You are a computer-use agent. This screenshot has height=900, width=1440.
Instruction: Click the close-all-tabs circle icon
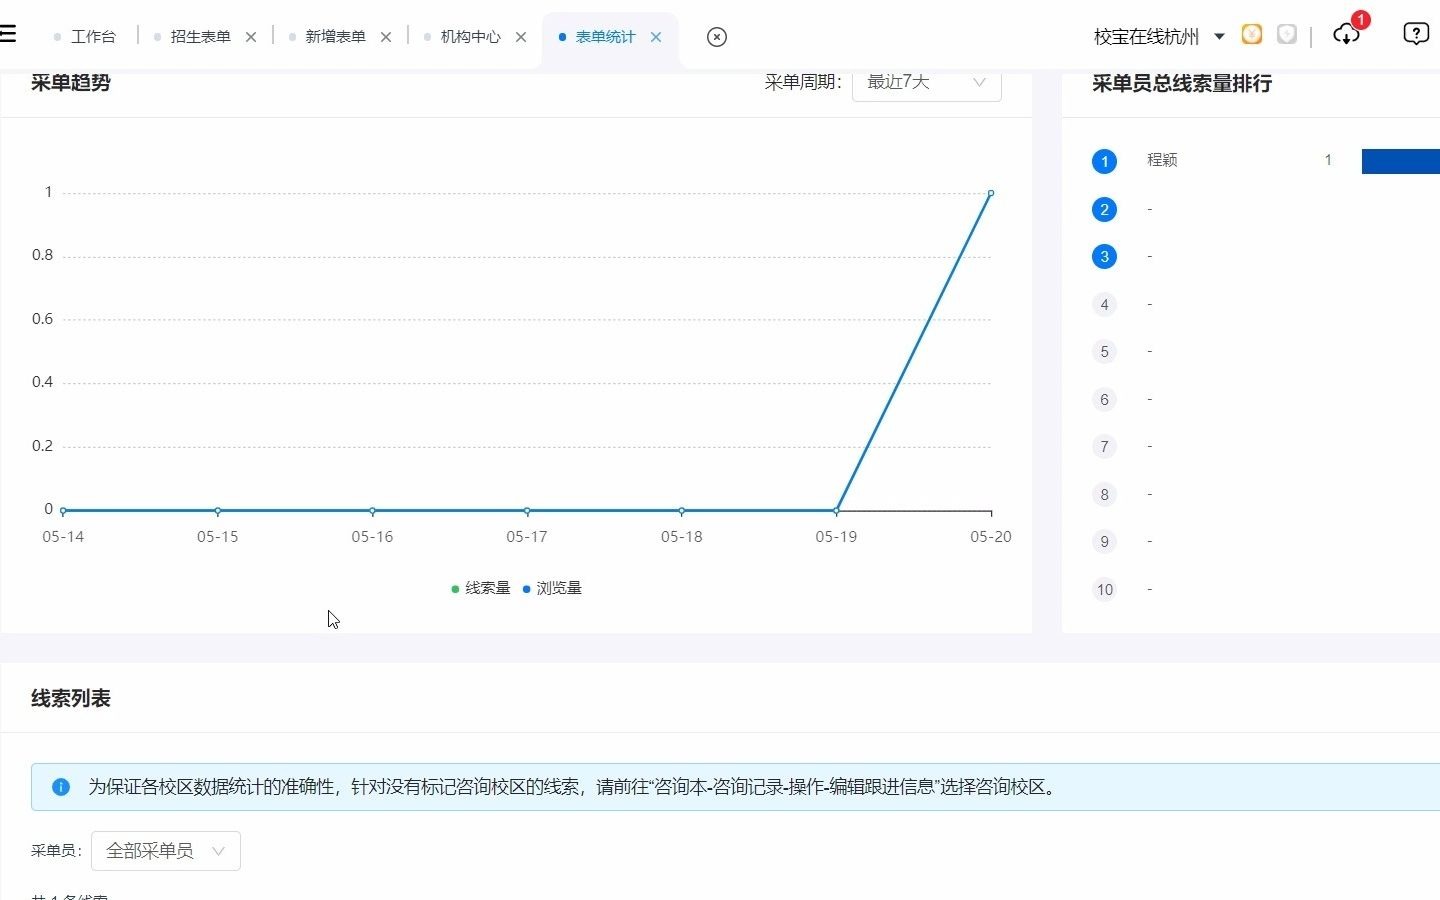717,37
